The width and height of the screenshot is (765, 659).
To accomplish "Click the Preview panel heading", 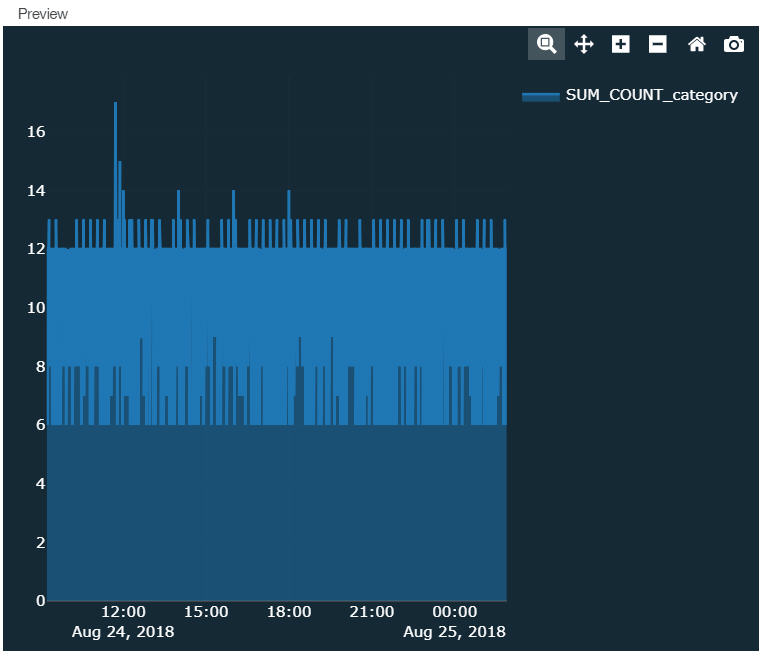I will coord(43,14).
